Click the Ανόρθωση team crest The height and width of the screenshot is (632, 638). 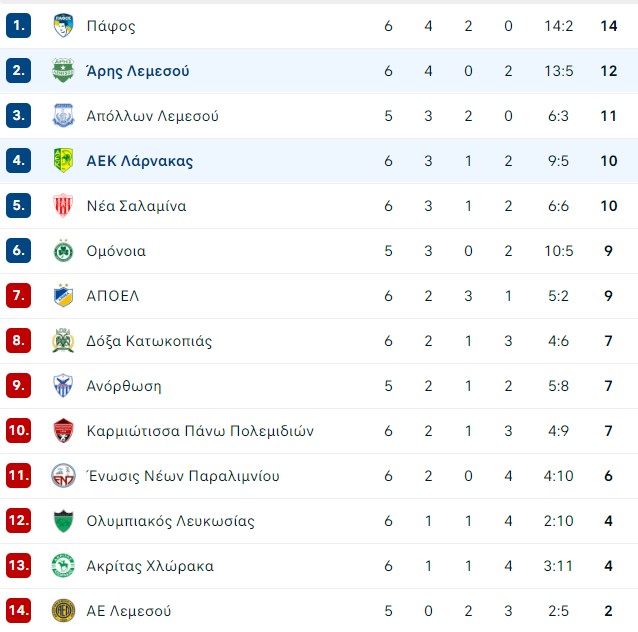click(63, 385)
